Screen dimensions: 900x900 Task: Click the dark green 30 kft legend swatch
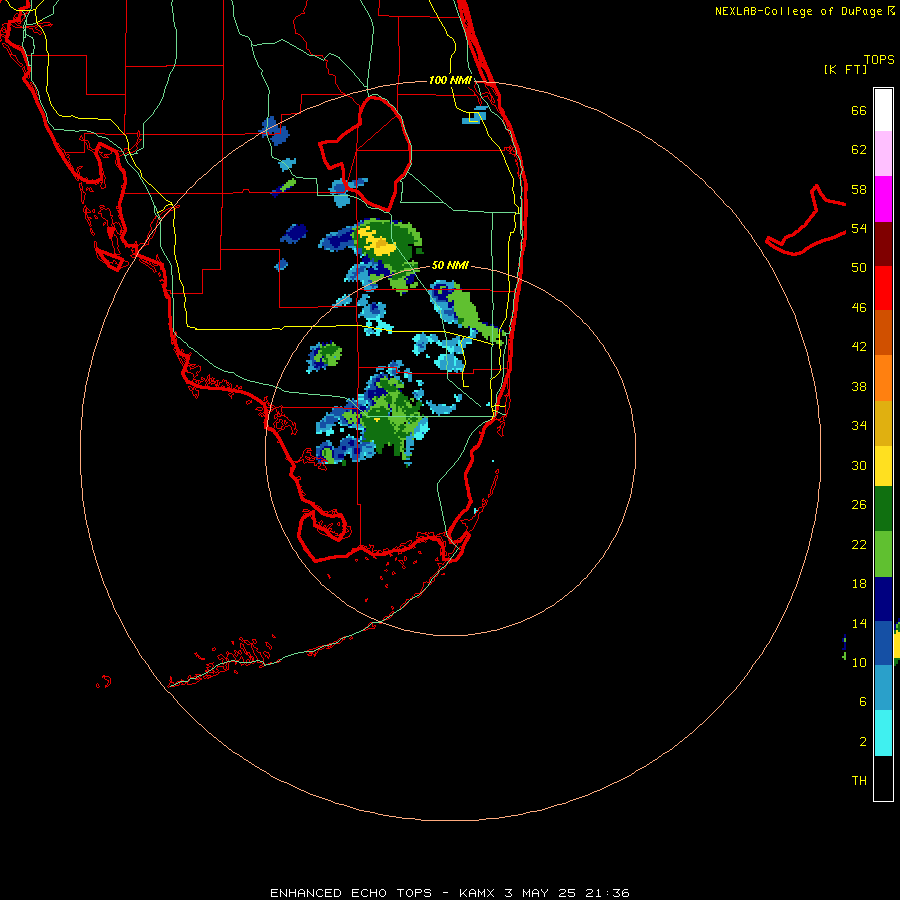pos(883,509)
